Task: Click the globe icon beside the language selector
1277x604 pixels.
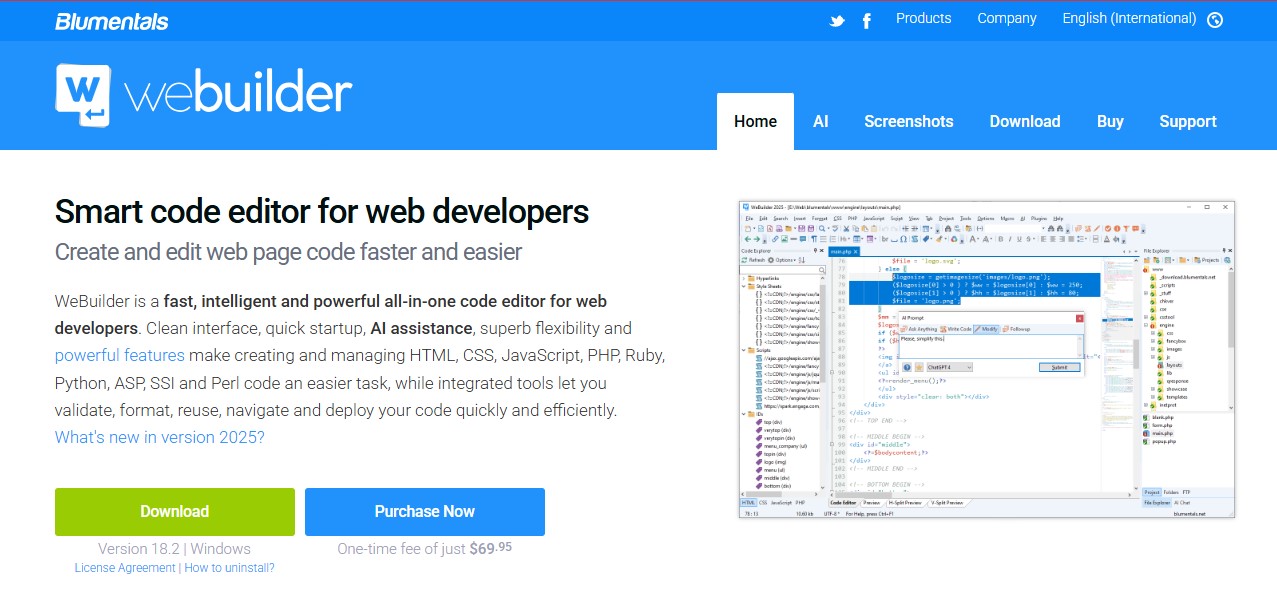Action: pyautogui.click(x=1215, y=19)
